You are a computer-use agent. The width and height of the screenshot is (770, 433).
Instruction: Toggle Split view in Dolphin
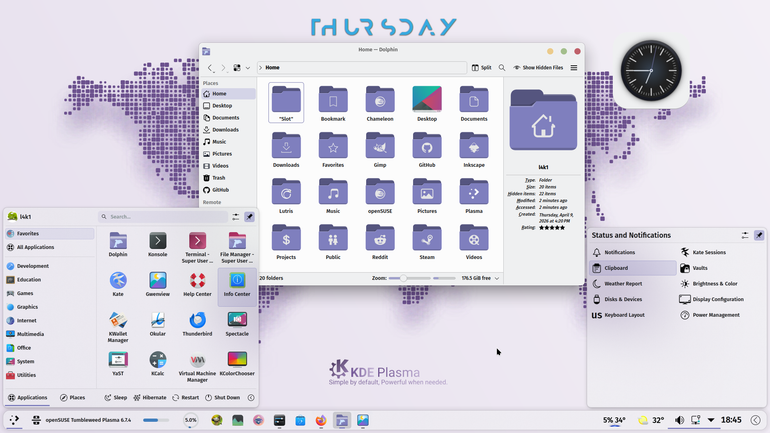click(x=481, y=68)
